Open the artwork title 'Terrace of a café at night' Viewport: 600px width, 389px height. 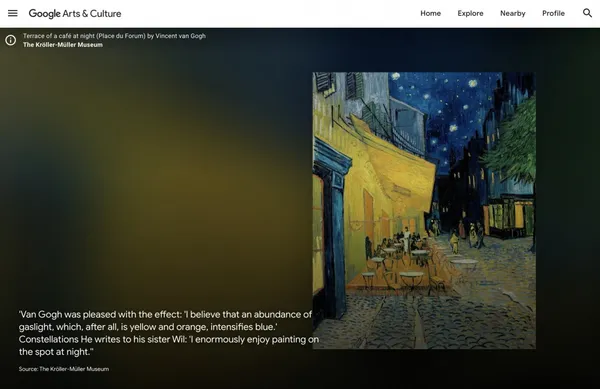point(114,36)
